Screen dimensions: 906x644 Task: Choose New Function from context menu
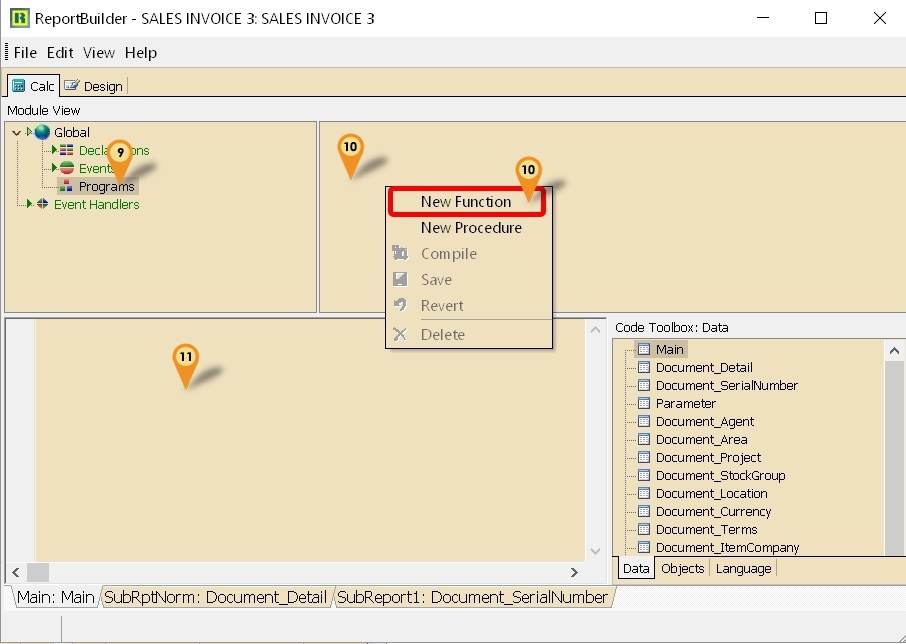(x=465, y=202)
